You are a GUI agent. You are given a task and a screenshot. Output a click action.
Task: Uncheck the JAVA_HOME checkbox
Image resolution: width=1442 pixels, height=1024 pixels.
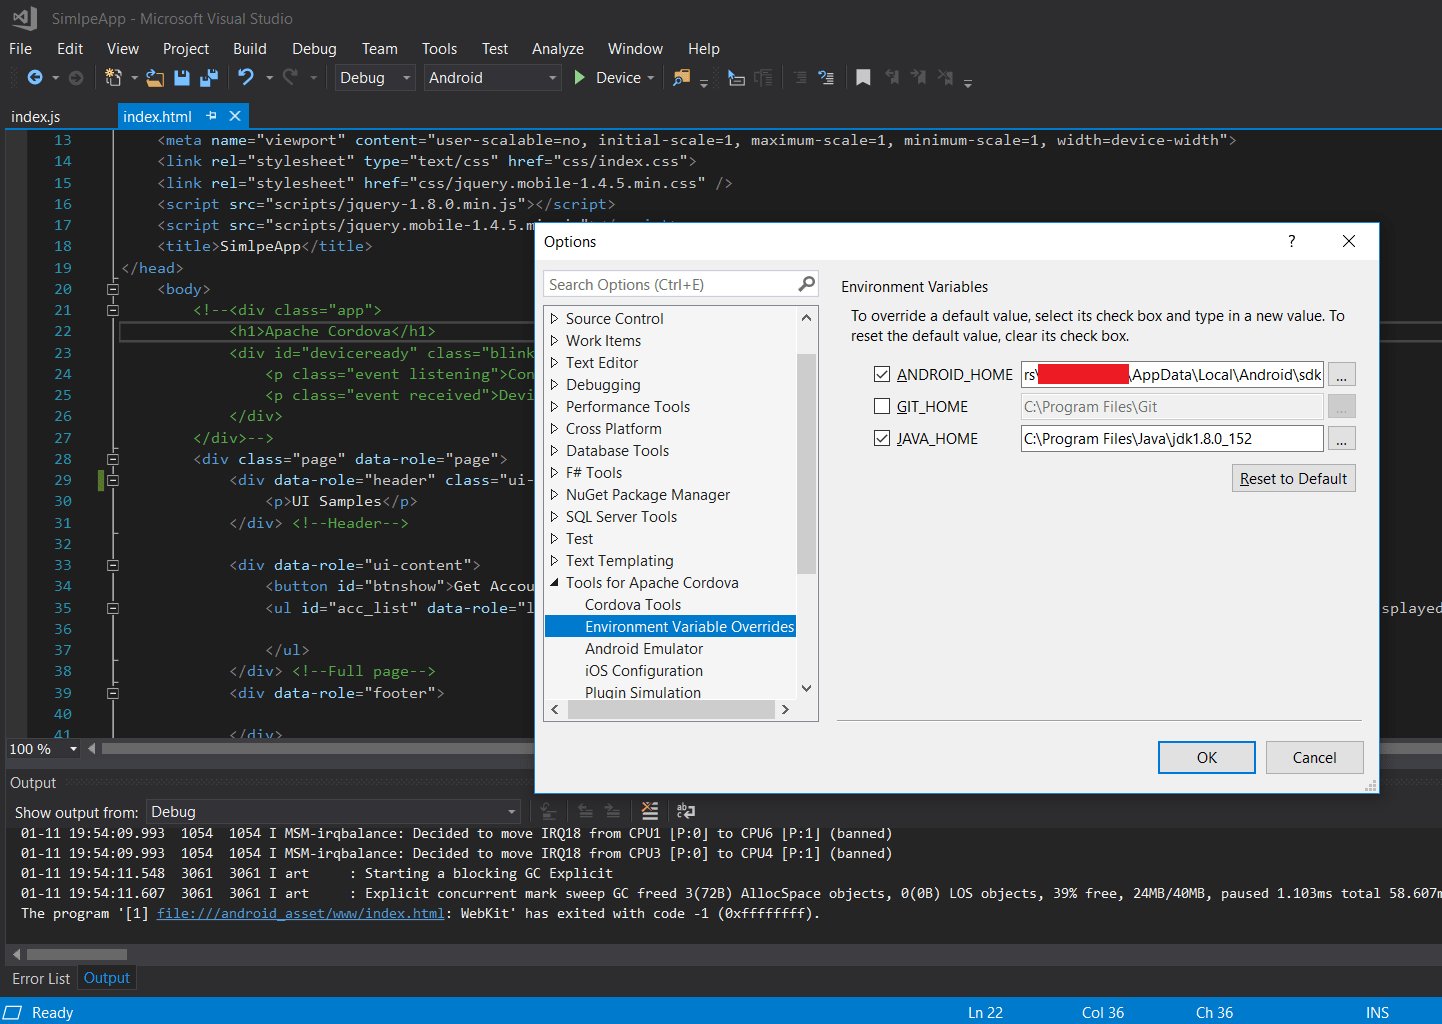click(x=882, y=438)
